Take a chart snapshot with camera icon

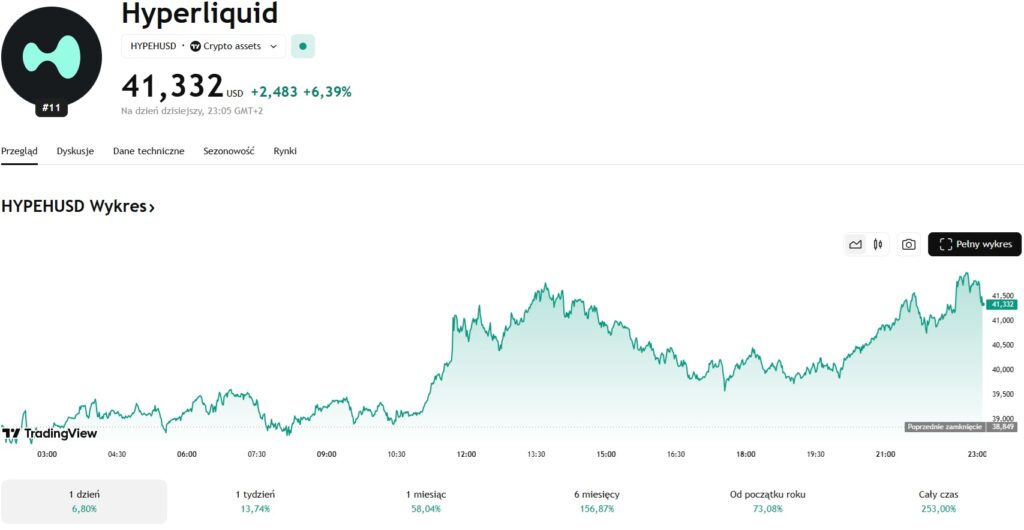click(908, 244)
